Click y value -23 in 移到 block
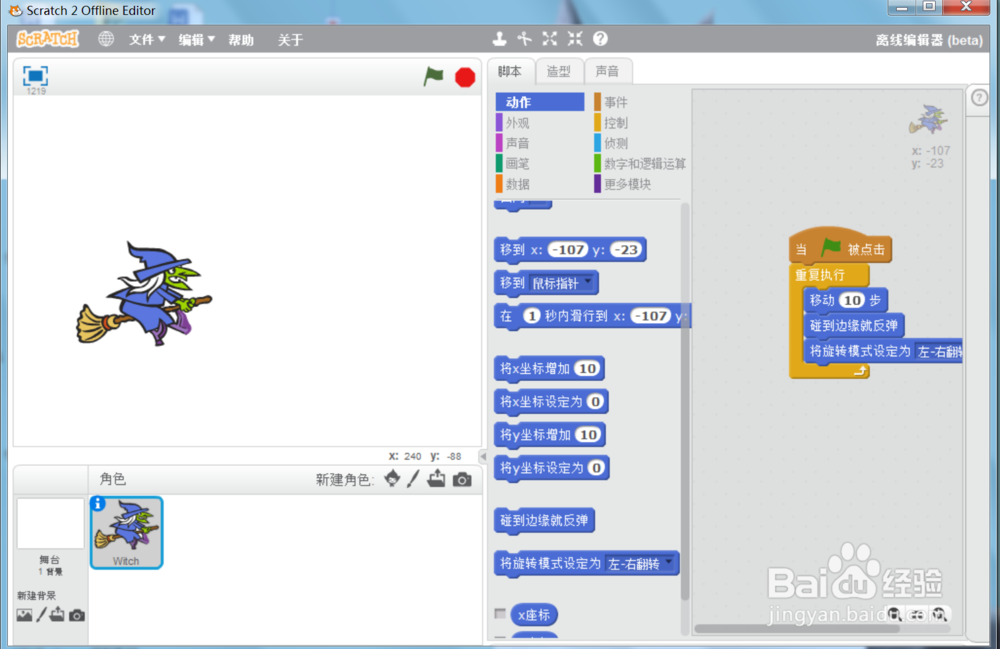Viewport: 1000px width, 649px height. 625,249
